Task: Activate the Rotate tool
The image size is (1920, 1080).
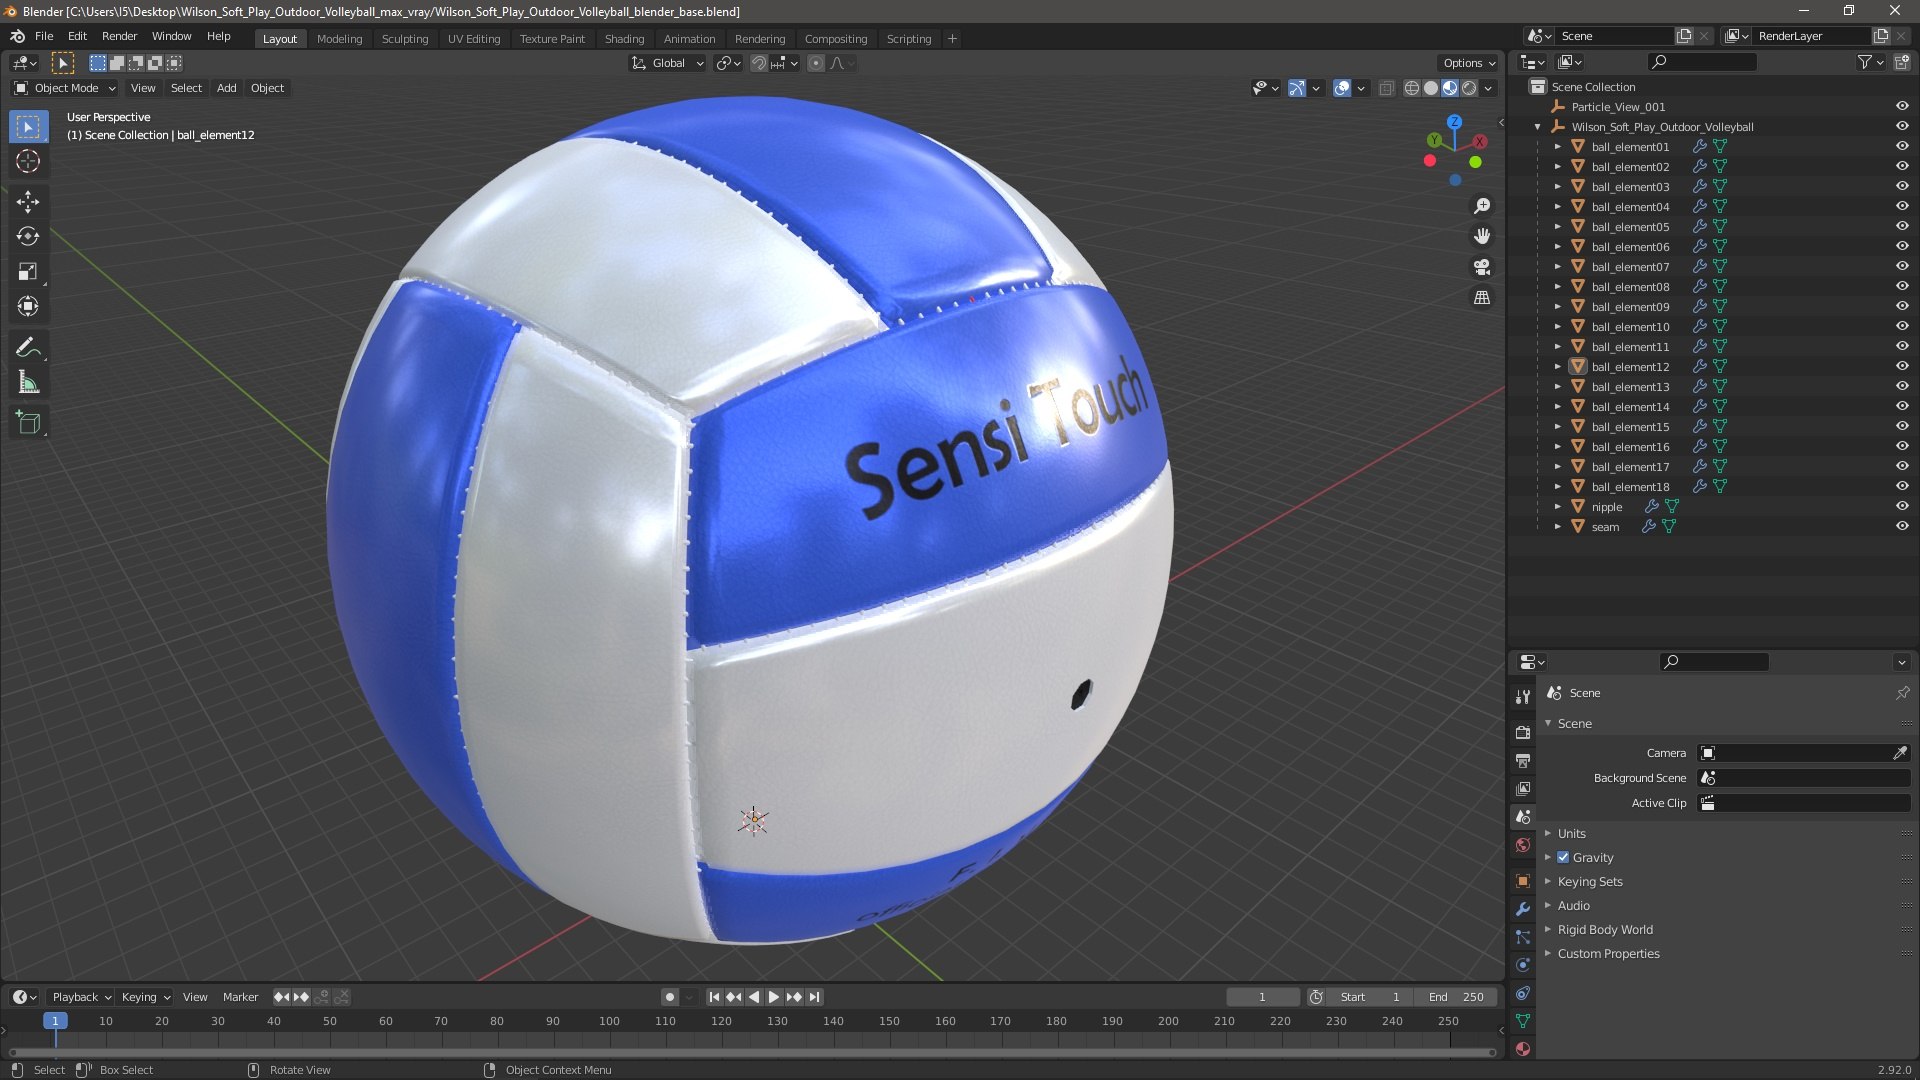Action: (28, 236)
